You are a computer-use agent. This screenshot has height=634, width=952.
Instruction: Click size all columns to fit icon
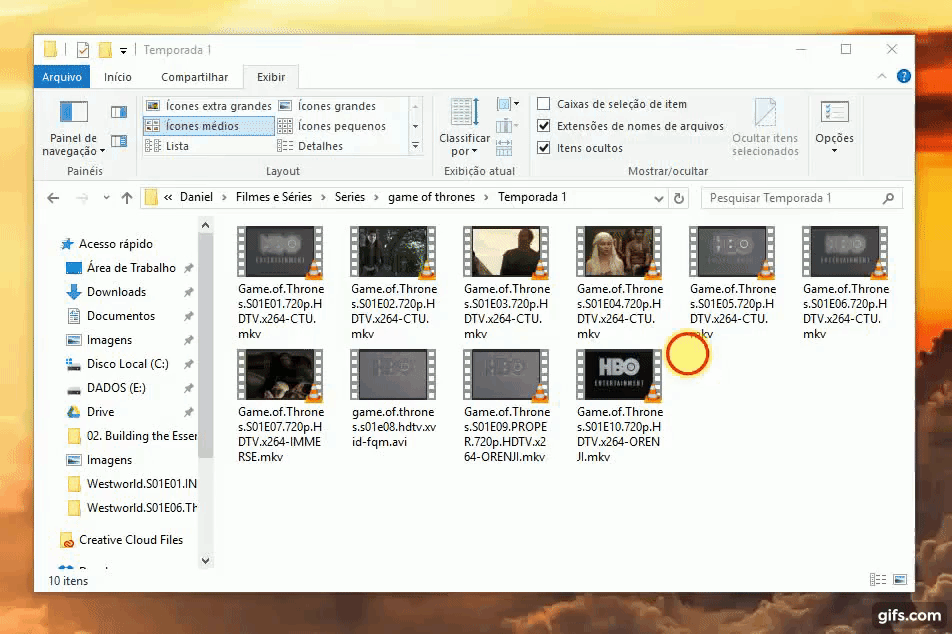[504, 148]
